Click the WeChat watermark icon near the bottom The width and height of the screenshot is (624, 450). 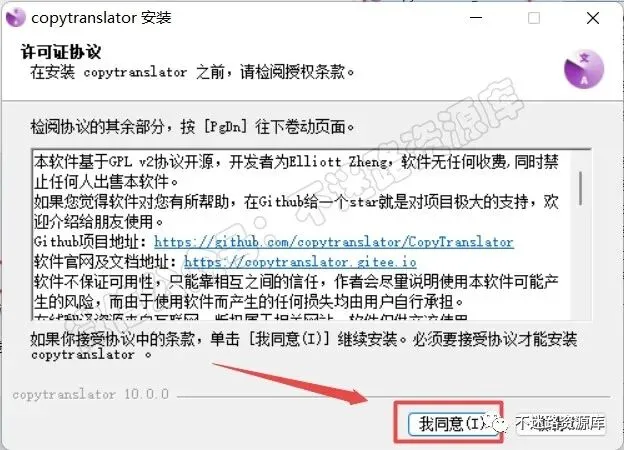[499, 423]
